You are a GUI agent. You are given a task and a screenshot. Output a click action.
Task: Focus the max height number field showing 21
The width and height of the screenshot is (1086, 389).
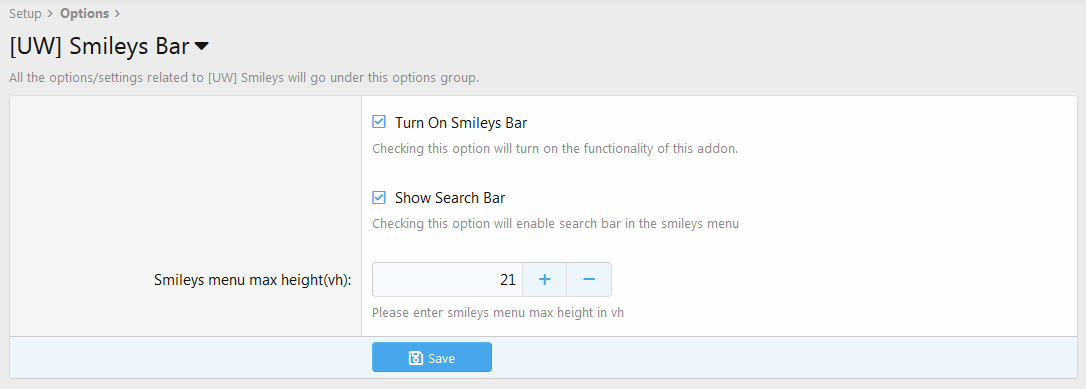pos(447,280)
